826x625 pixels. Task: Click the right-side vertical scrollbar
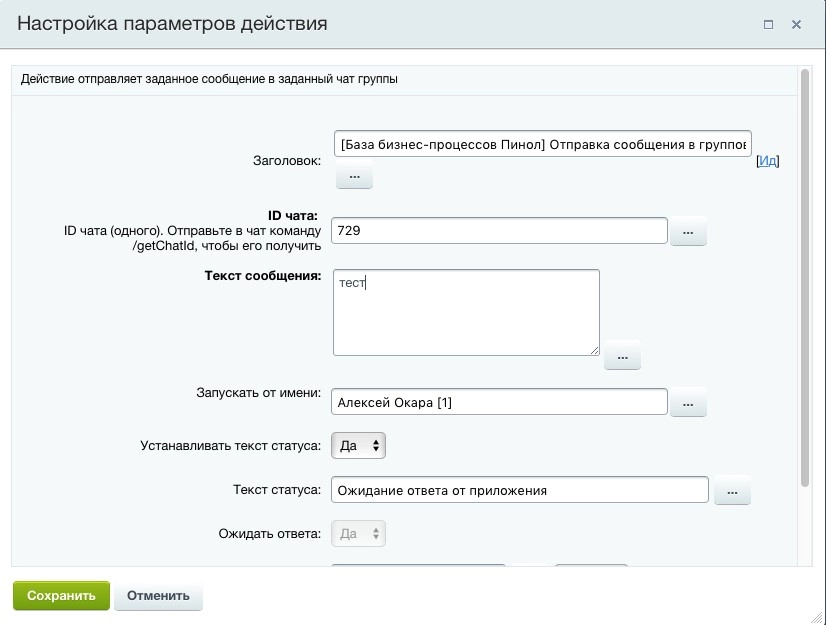pyautogui.click(x=804, y=300)
